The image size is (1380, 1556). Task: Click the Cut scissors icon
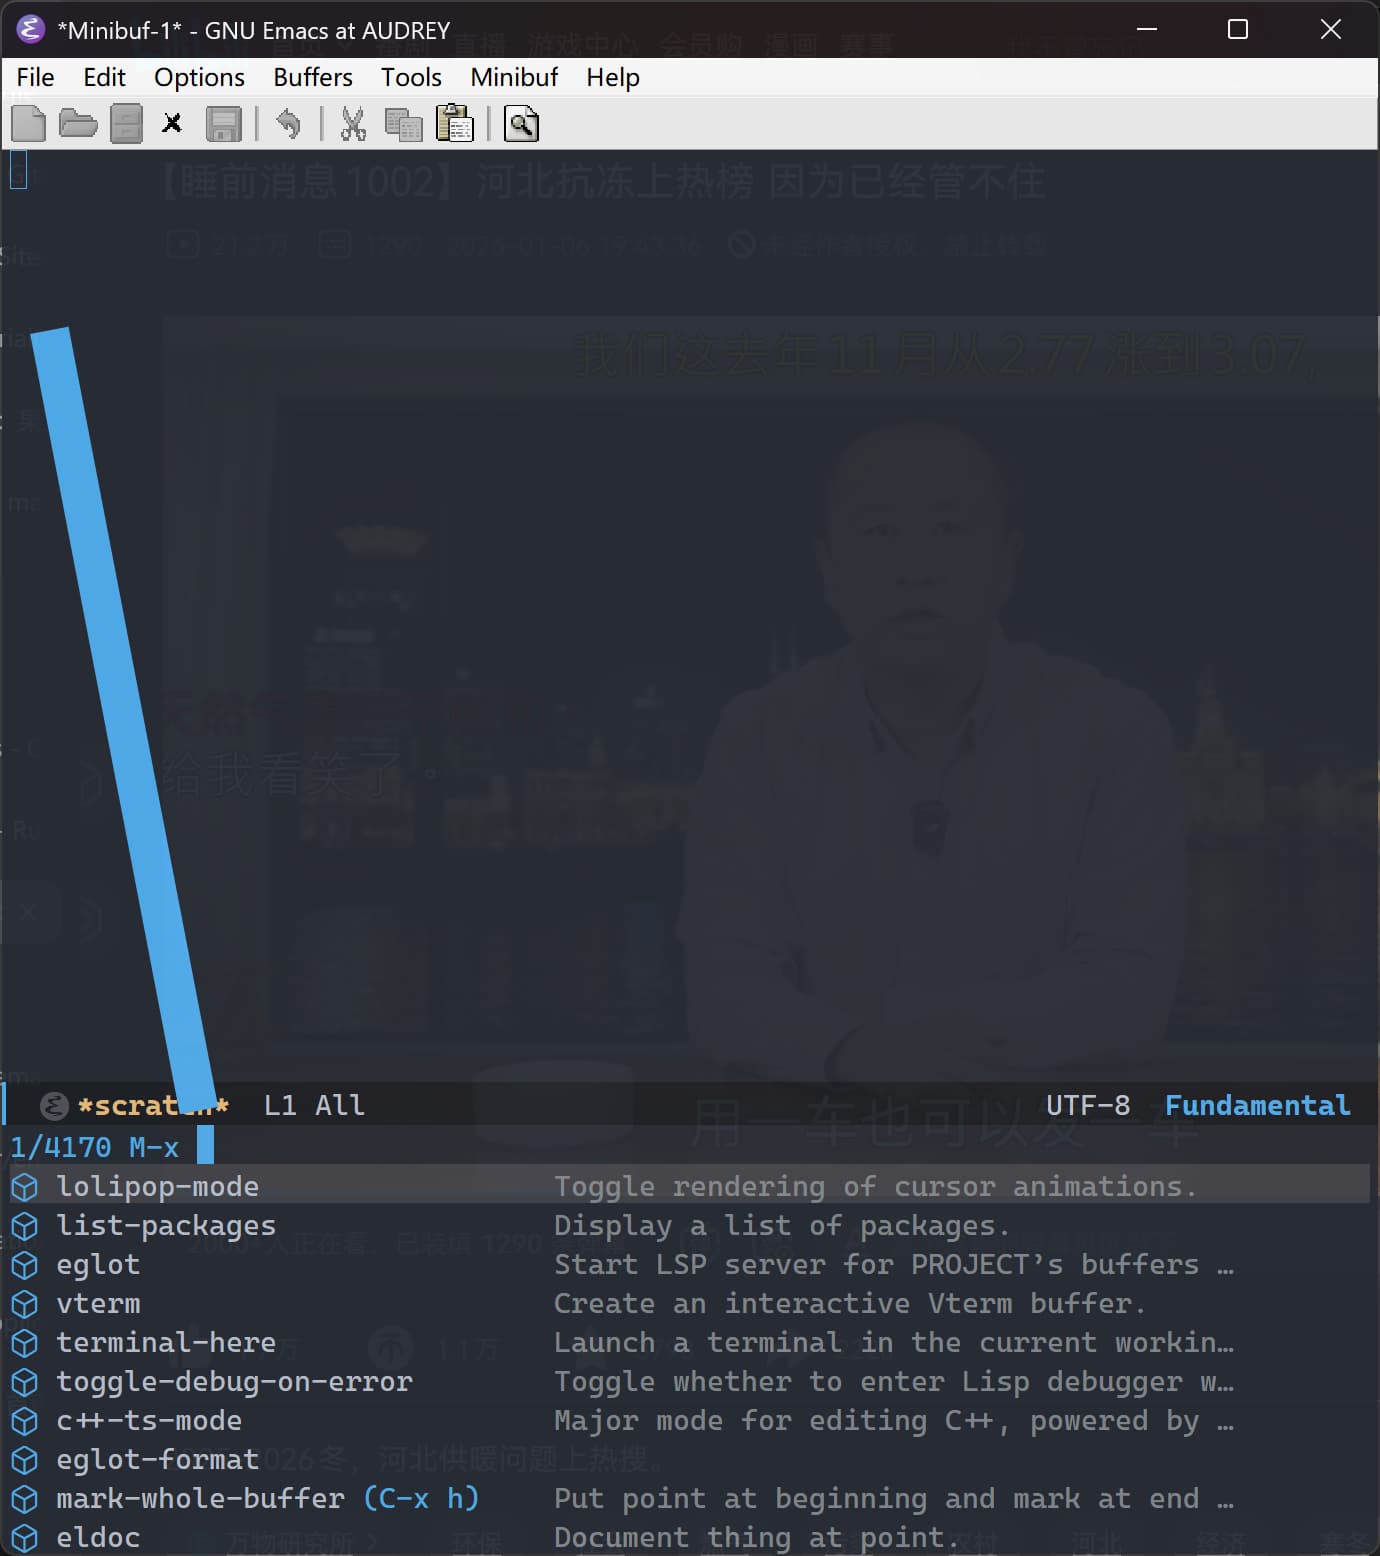click(x=352, y=124)
